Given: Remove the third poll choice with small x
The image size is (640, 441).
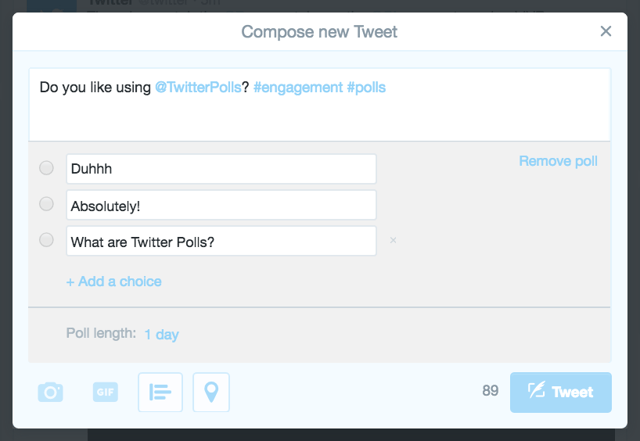Looking at the screenshot, I should point(393,240).
